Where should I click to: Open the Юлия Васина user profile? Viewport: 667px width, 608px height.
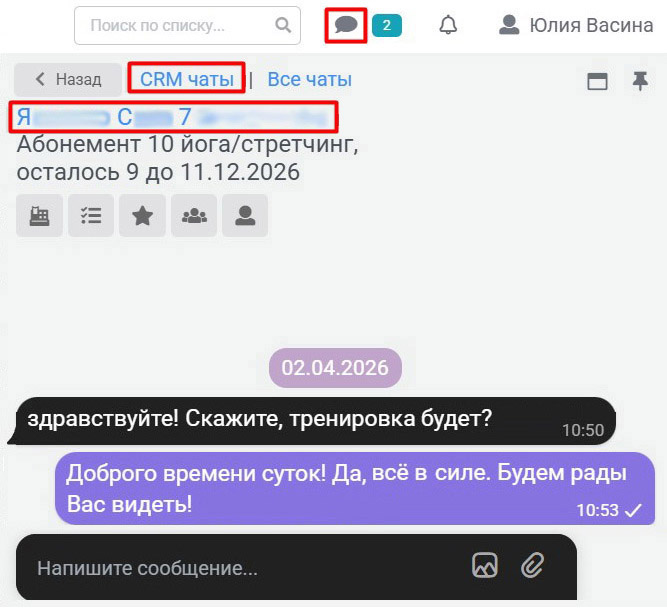coord(576,25)
